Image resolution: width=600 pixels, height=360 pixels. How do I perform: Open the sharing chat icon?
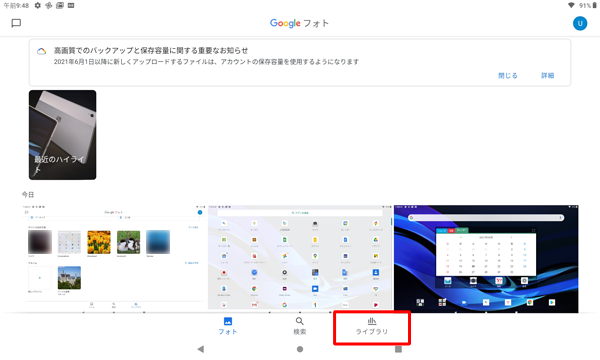16,23
